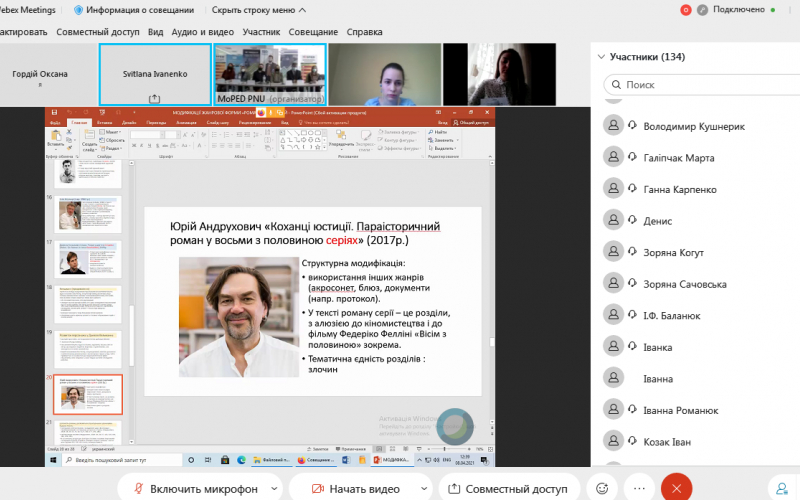Click the Paste (Вставить) icon in PowerPoint
800x500 pixels.
pyautogui.click(x=55, y=135)
